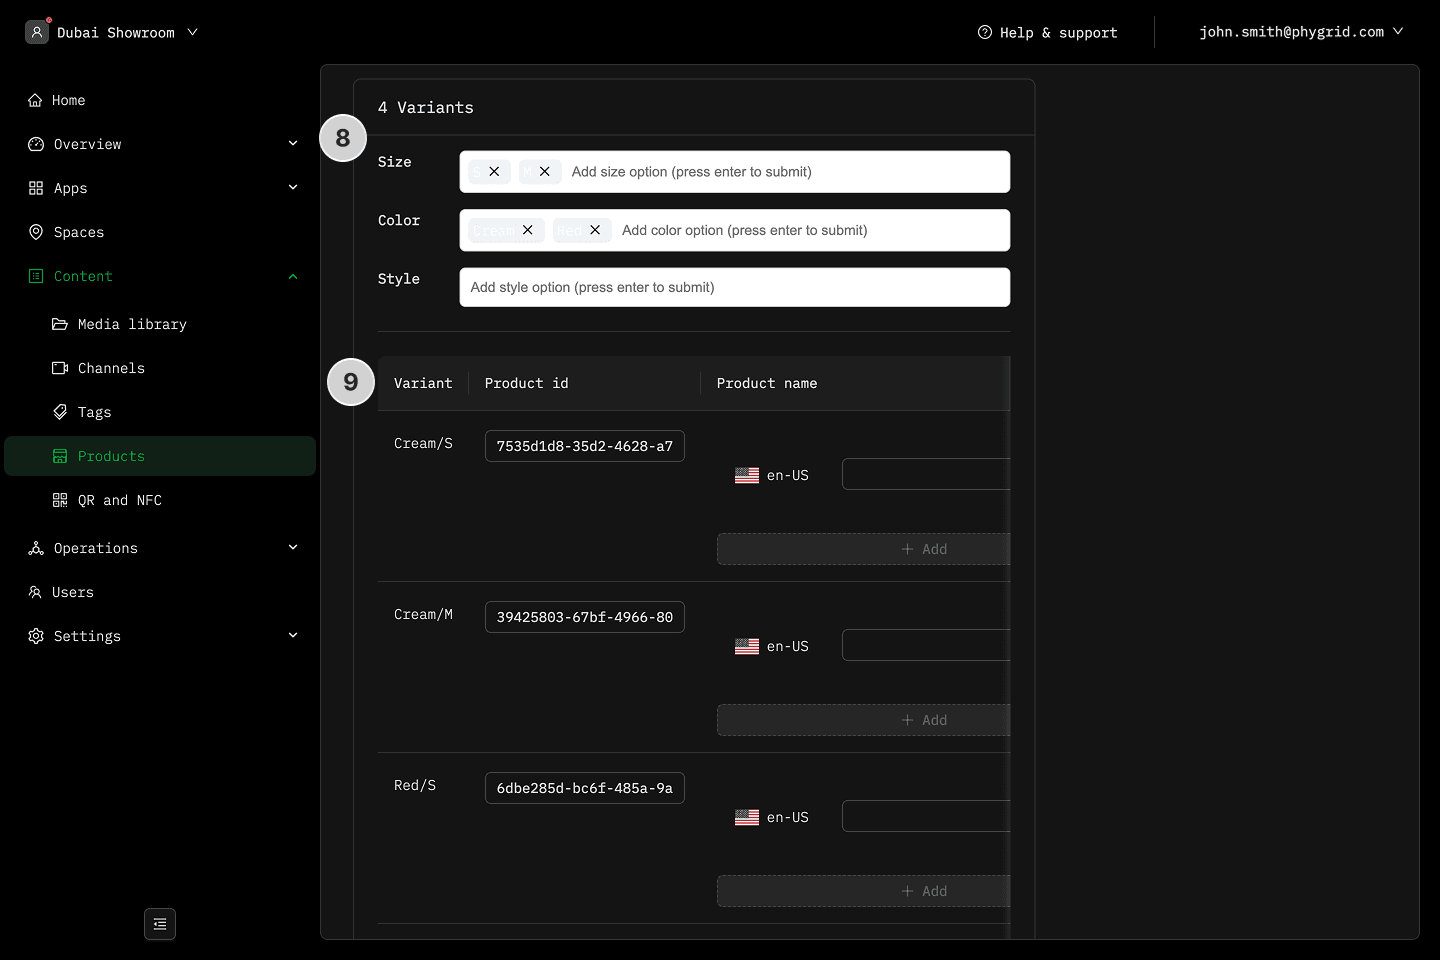
Task: Focus the Style option input field
Action: pyautogui.click(x=734, y=287)
